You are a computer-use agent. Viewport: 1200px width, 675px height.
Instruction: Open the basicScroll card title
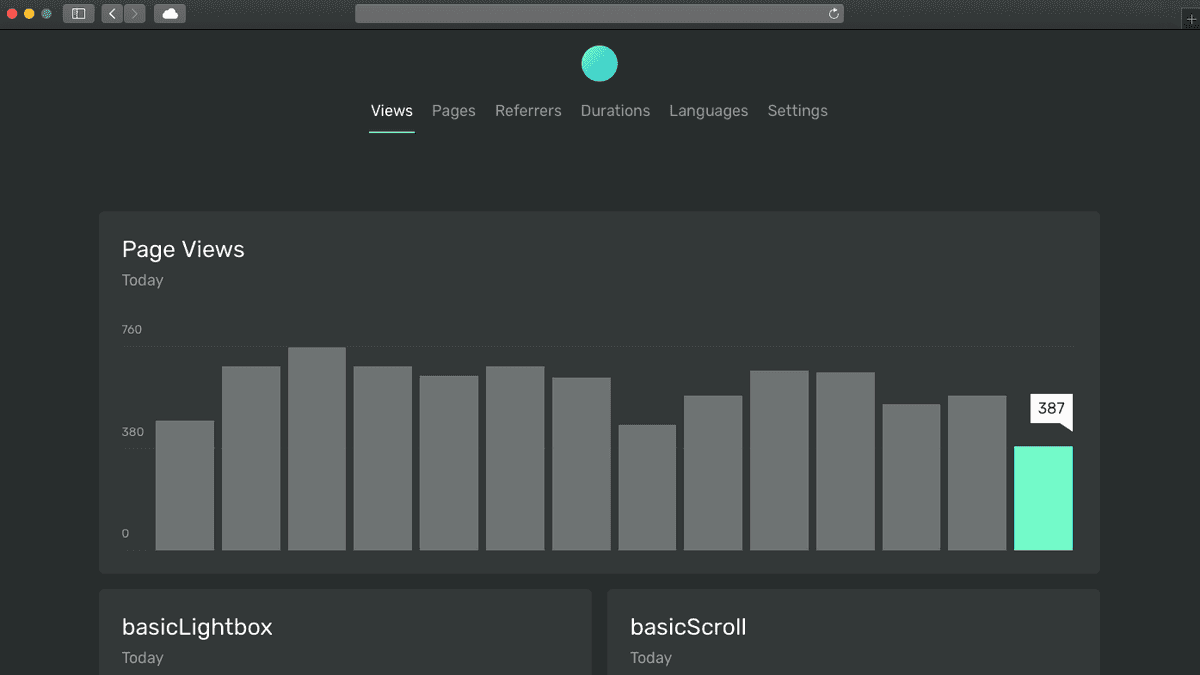tap(688, 627)
